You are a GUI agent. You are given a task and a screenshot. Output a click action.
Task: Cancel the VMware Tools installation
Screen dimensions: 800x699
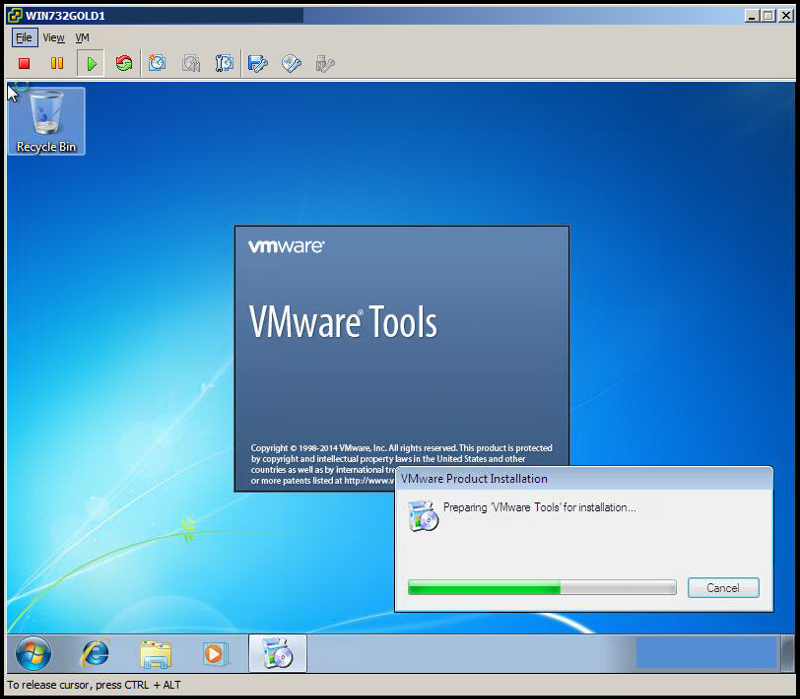click(723, 588)
